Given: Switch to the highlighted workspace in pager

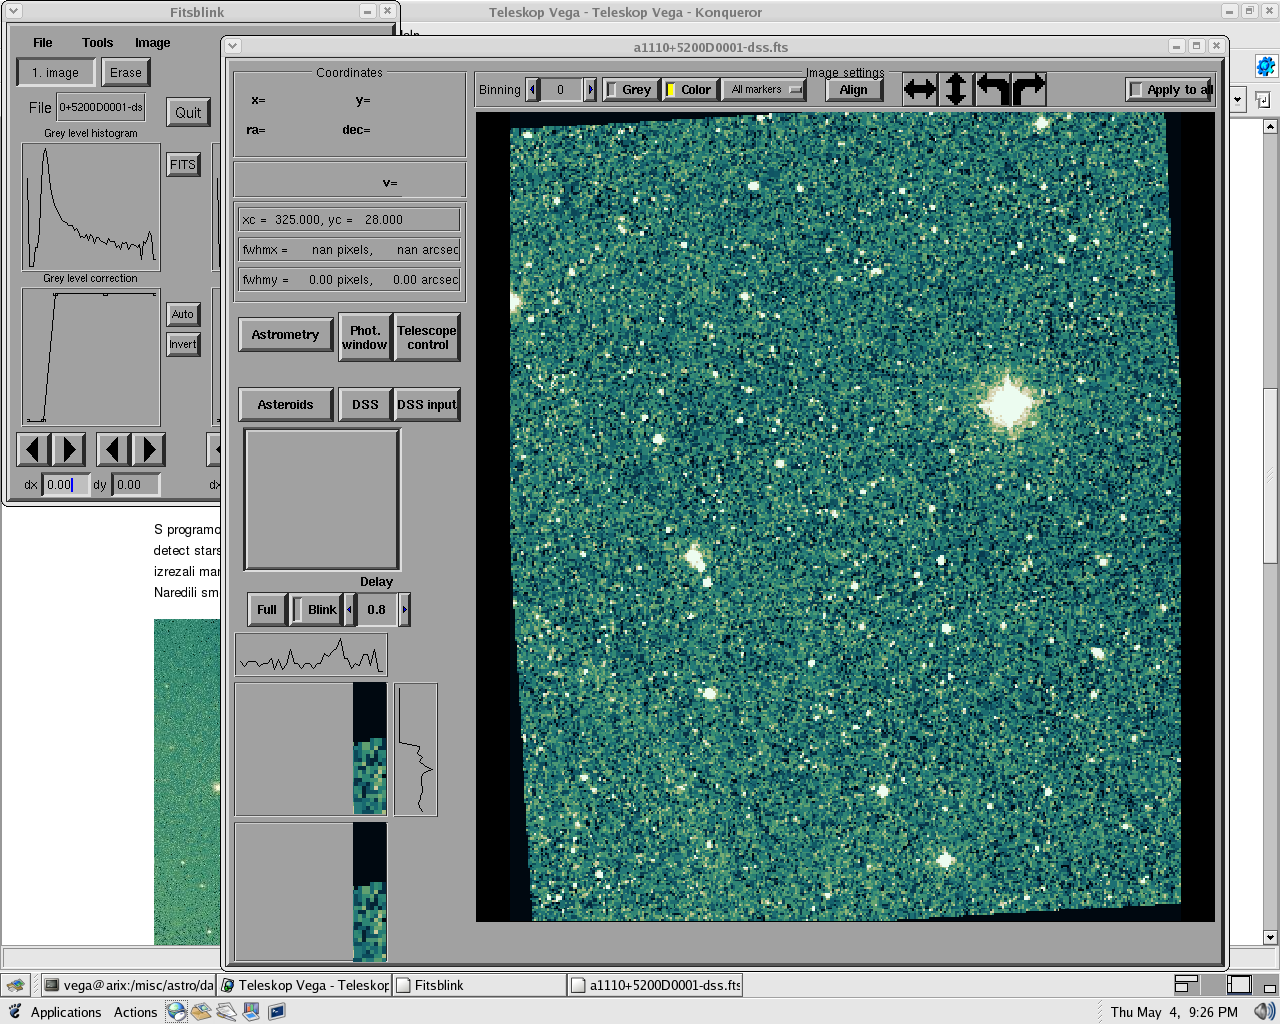Looking at the screenshot, I should tap(1239, 984).
